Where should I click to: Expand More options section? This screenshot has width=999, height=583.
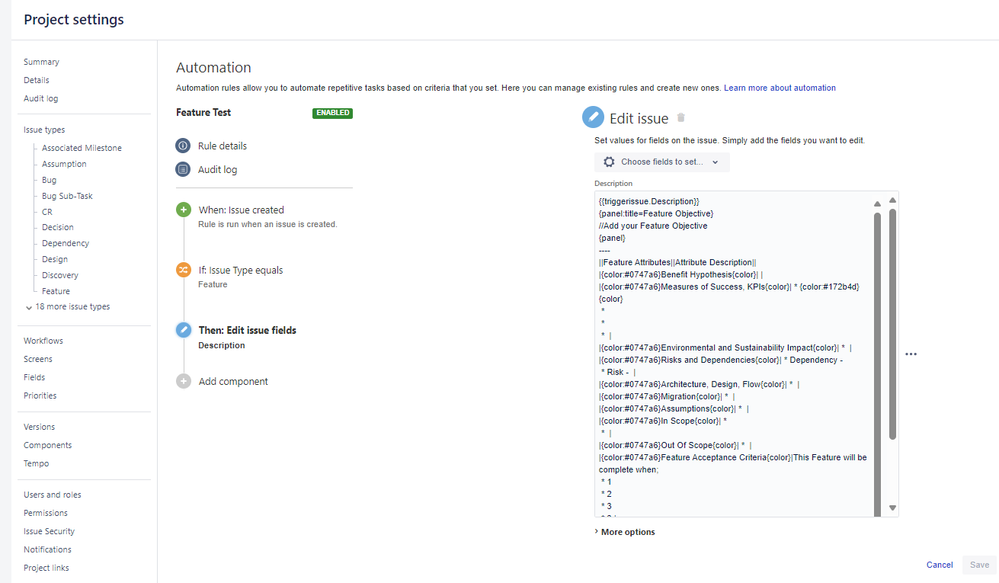[x=624, y=532]
